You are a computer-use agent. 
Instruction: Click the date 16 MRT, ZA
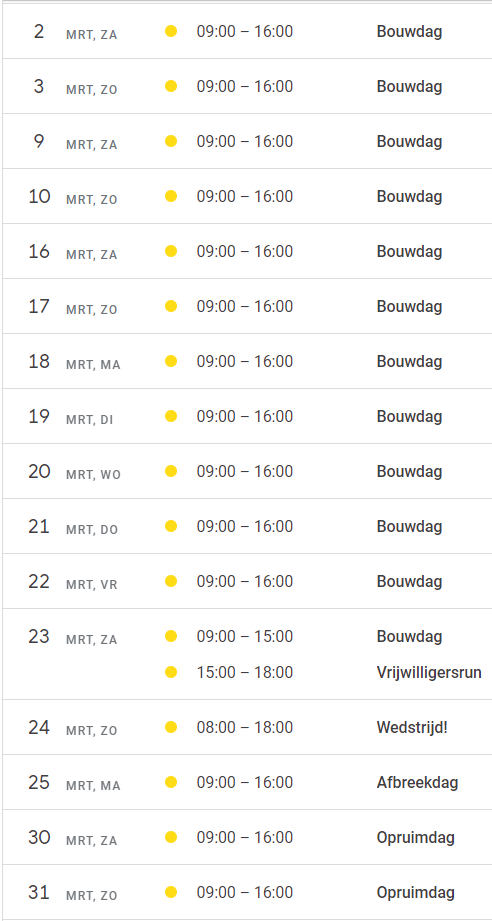pyautogui.click(x=73, y=252)
